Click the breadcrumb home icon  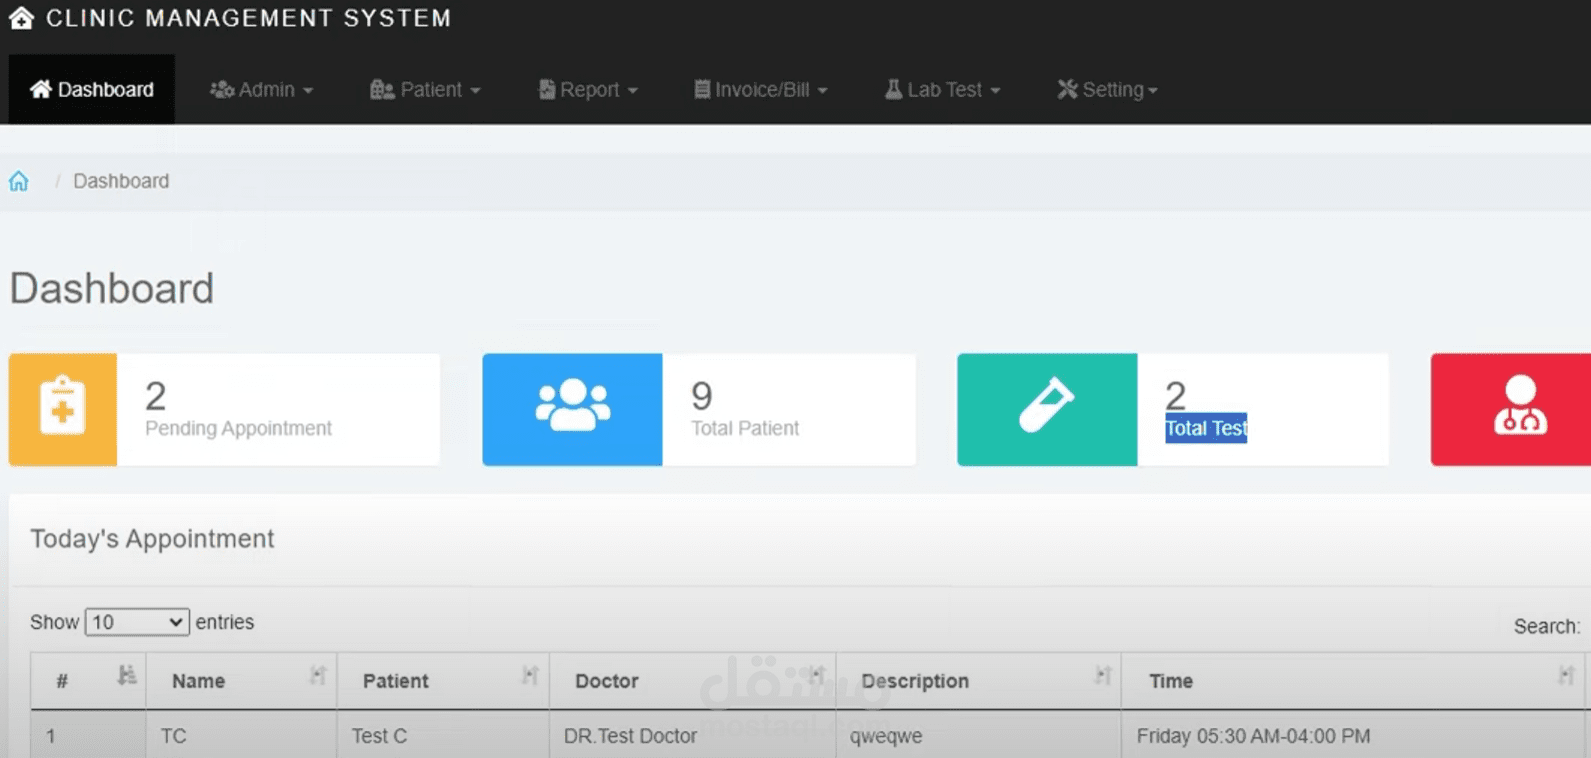tap(19, 181)
